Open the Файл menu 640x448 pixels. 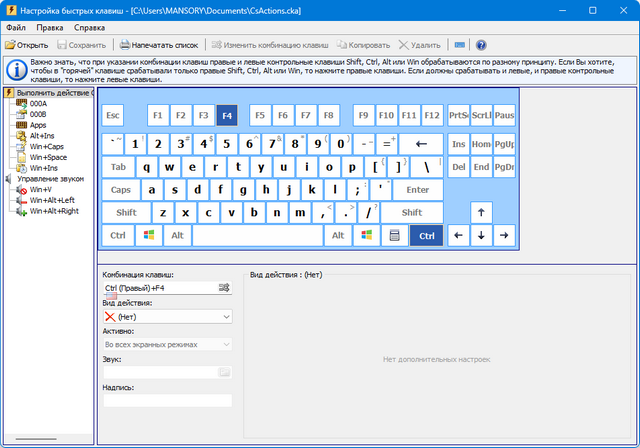click(16, 28)
